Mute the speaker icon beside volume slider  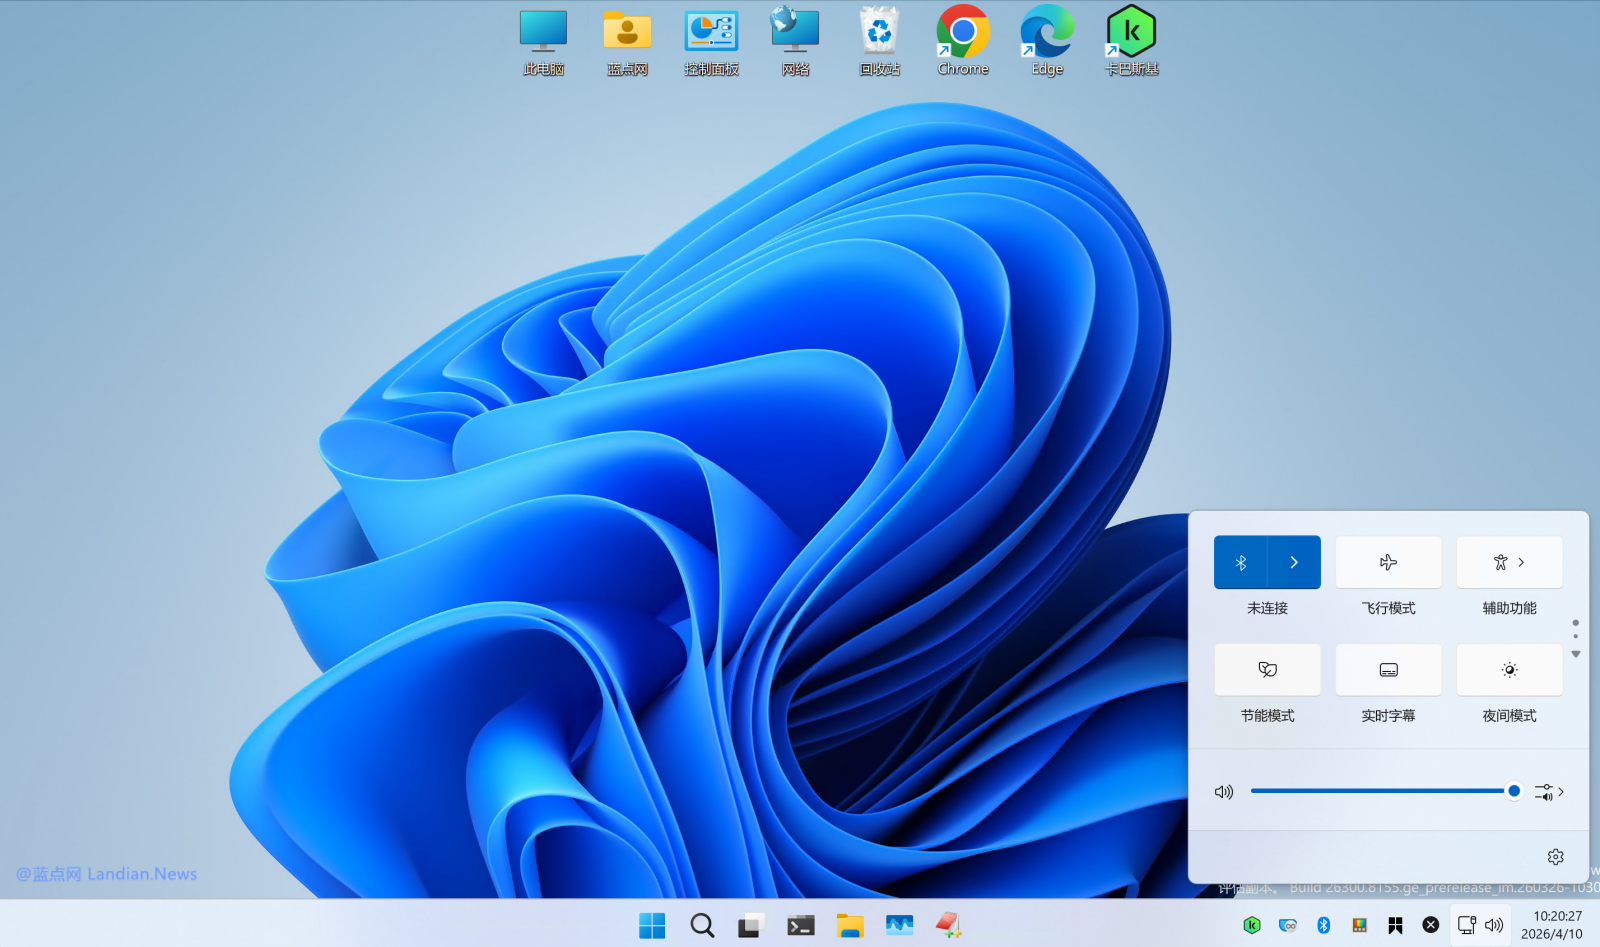pos(1224,792)
